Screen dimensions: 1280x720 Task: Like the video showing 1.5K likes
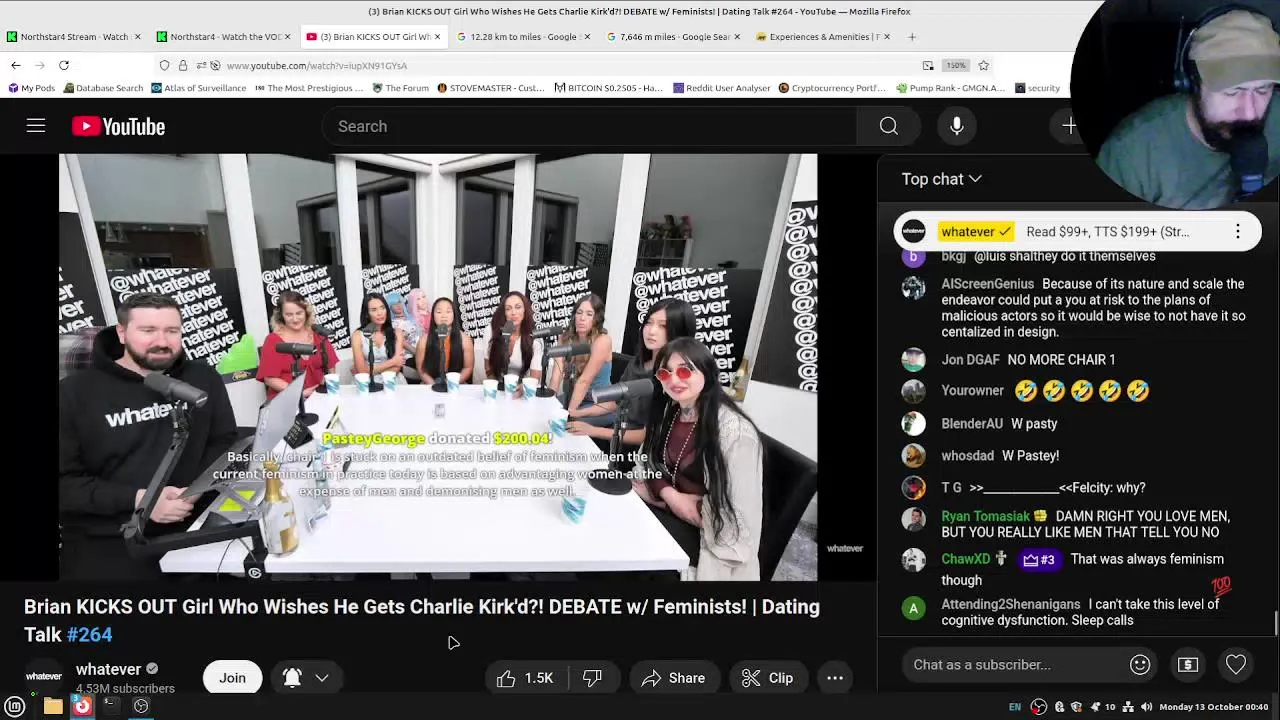[x=526, y=678]
